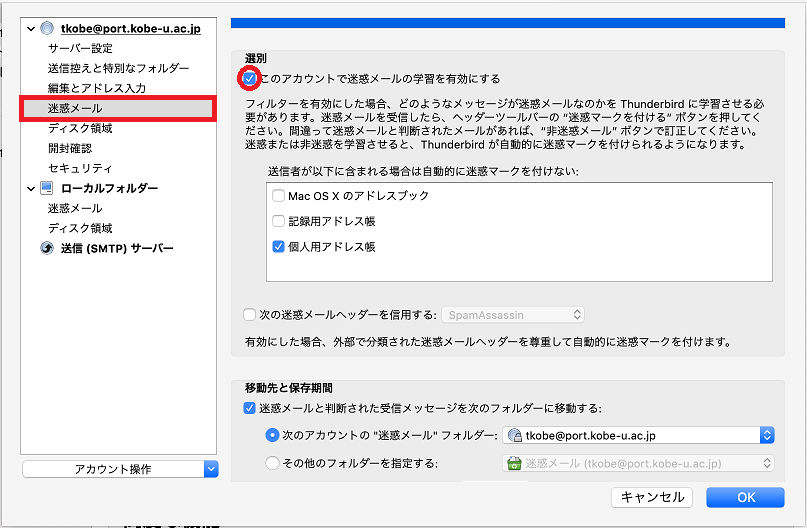Select 迷惑メール under tkobe@port.kobe-u.ac.jp
Viewport: 807px width, 528px height.
click(x=118, y=109)
